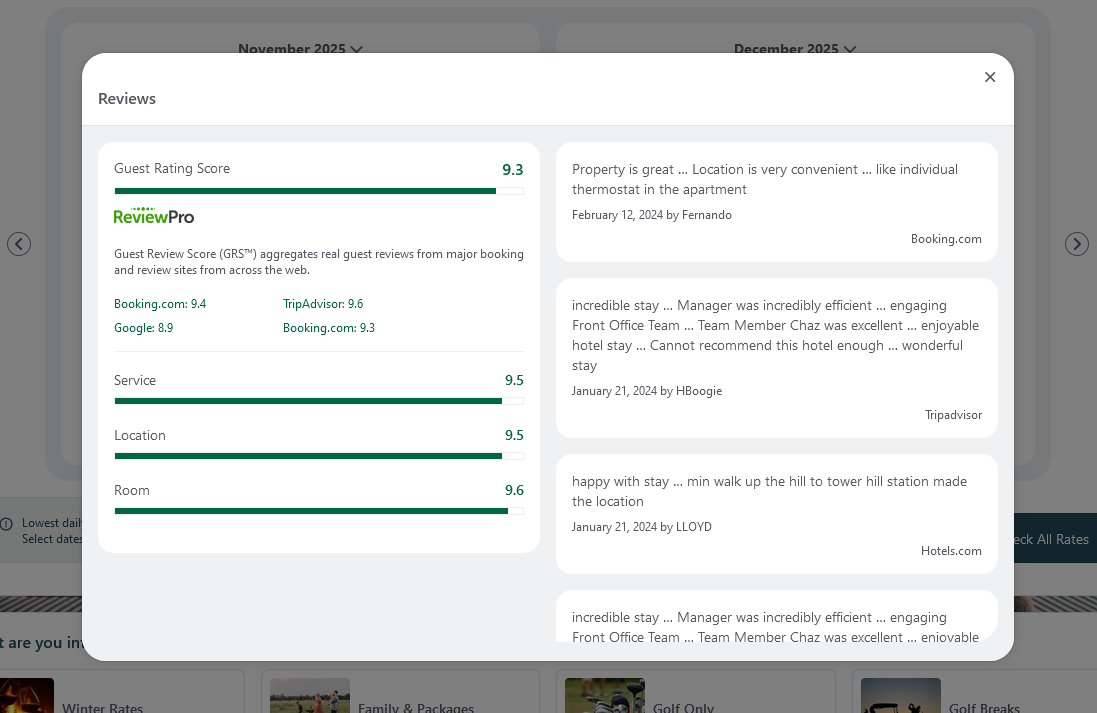This screenshot has height=713, width=1097.
Task: Click the ReviewPro logo
Action: (x=154, y=216)
